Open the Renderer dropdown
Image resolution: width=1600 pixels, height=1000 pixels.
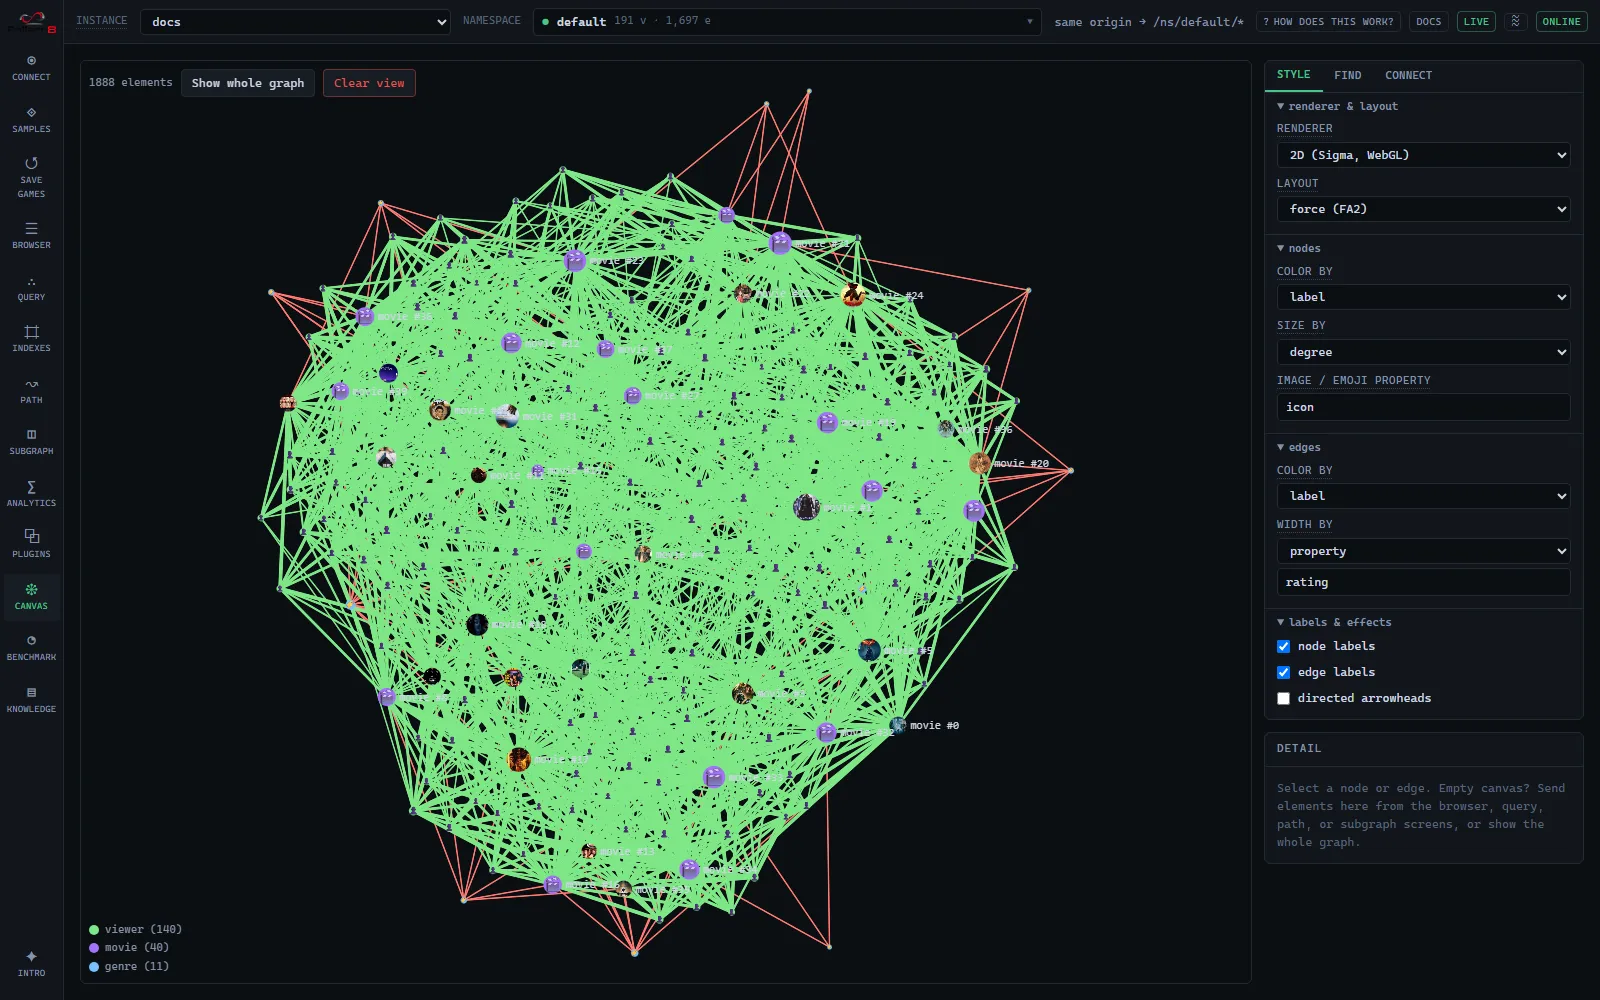point(1423,155)
